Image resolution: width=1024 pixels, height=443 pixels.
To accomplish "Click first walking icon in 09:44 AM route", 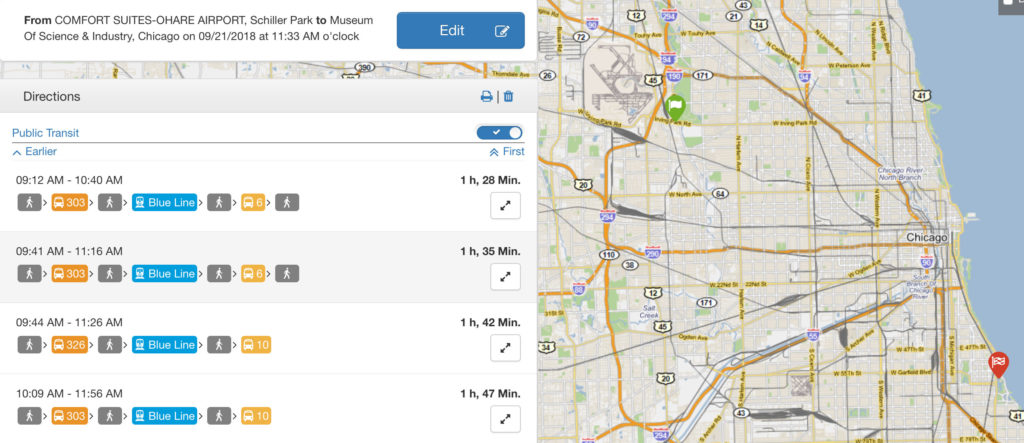I will (x=29, y=345).
